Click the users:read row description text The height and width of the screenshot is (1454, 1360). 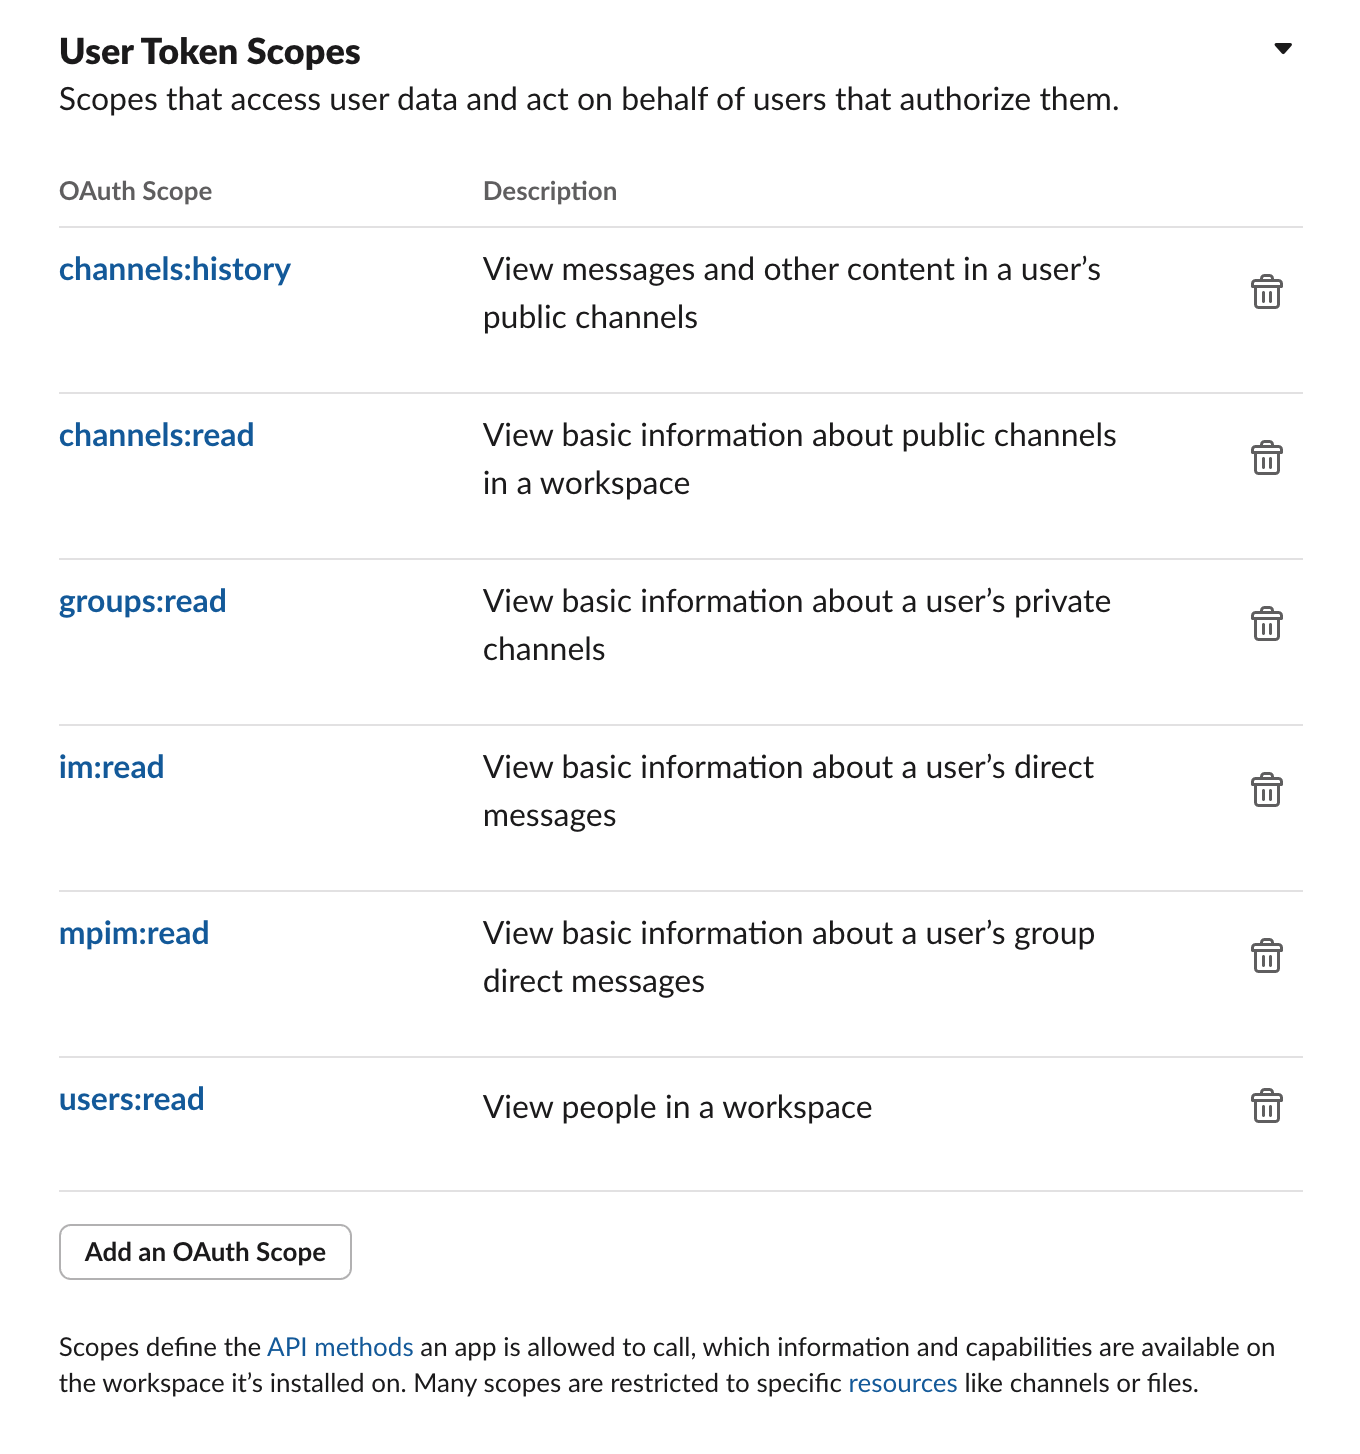[677, 1107]
